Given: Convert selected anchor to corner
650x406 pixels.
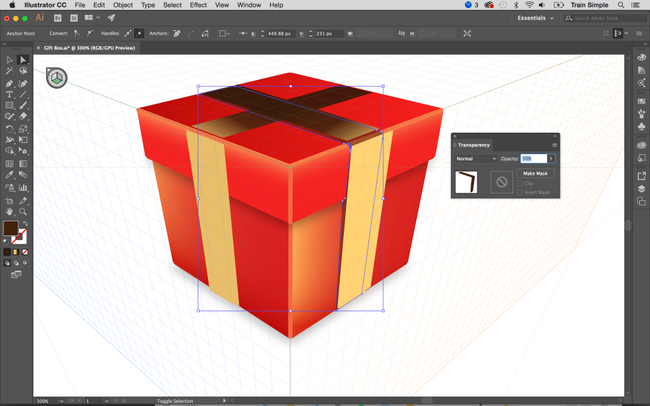Looking at the screenshot, I should [x=77, y=33].
